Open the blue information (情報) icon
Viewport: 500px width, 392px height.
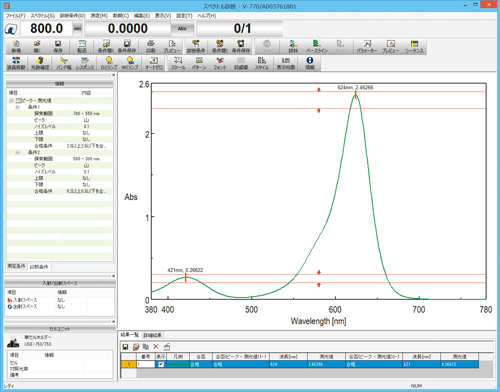pos(310,63)
